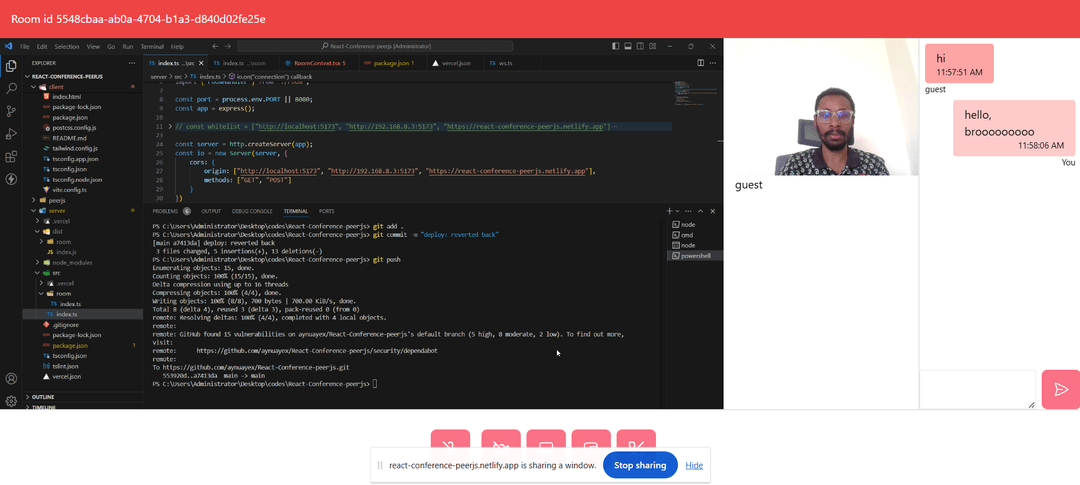Open the Manage gear icon in VS Code
Viewport: 1080px width, 485px height.
(x=11, y=401)
